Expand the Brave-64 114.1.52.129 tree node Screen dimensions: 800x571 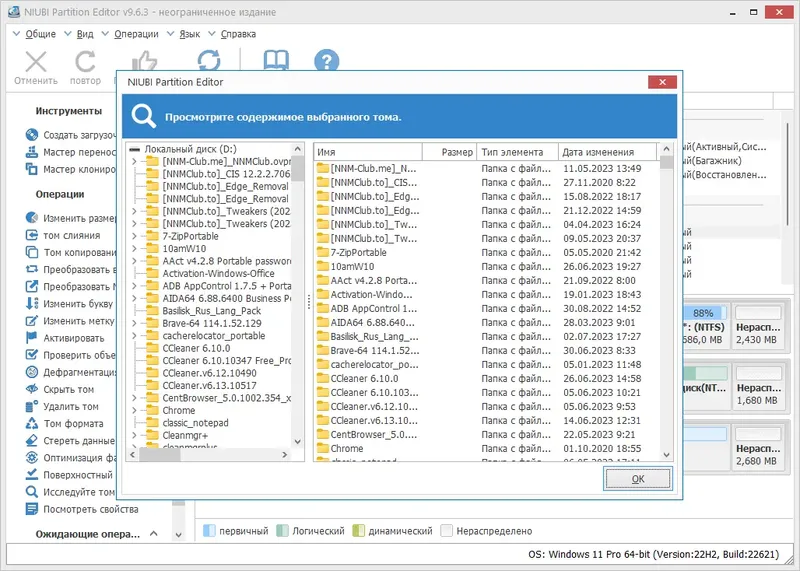click(x=134, y=323)
